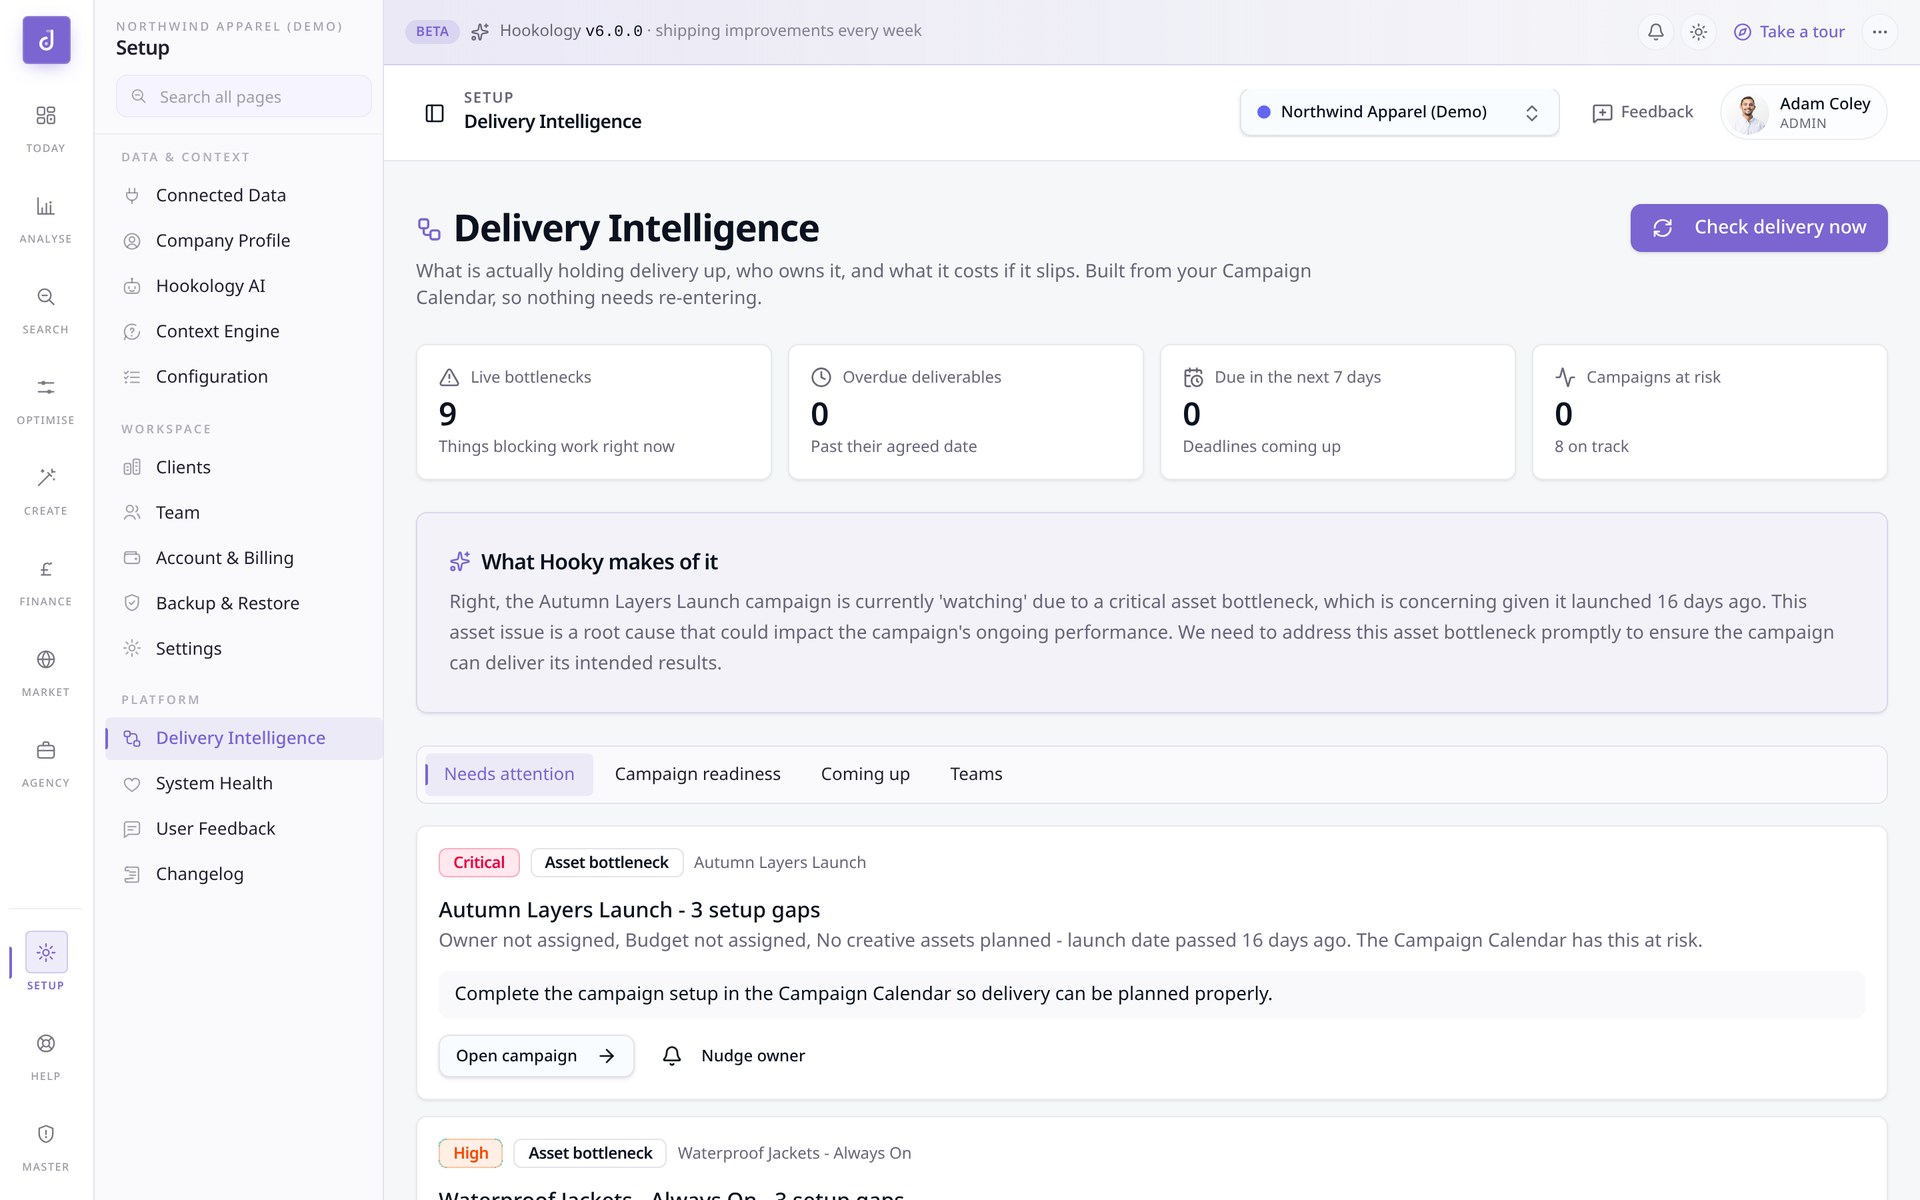Open the Today dashboard icon
1920x1200 pixels.
coord(46,116)
